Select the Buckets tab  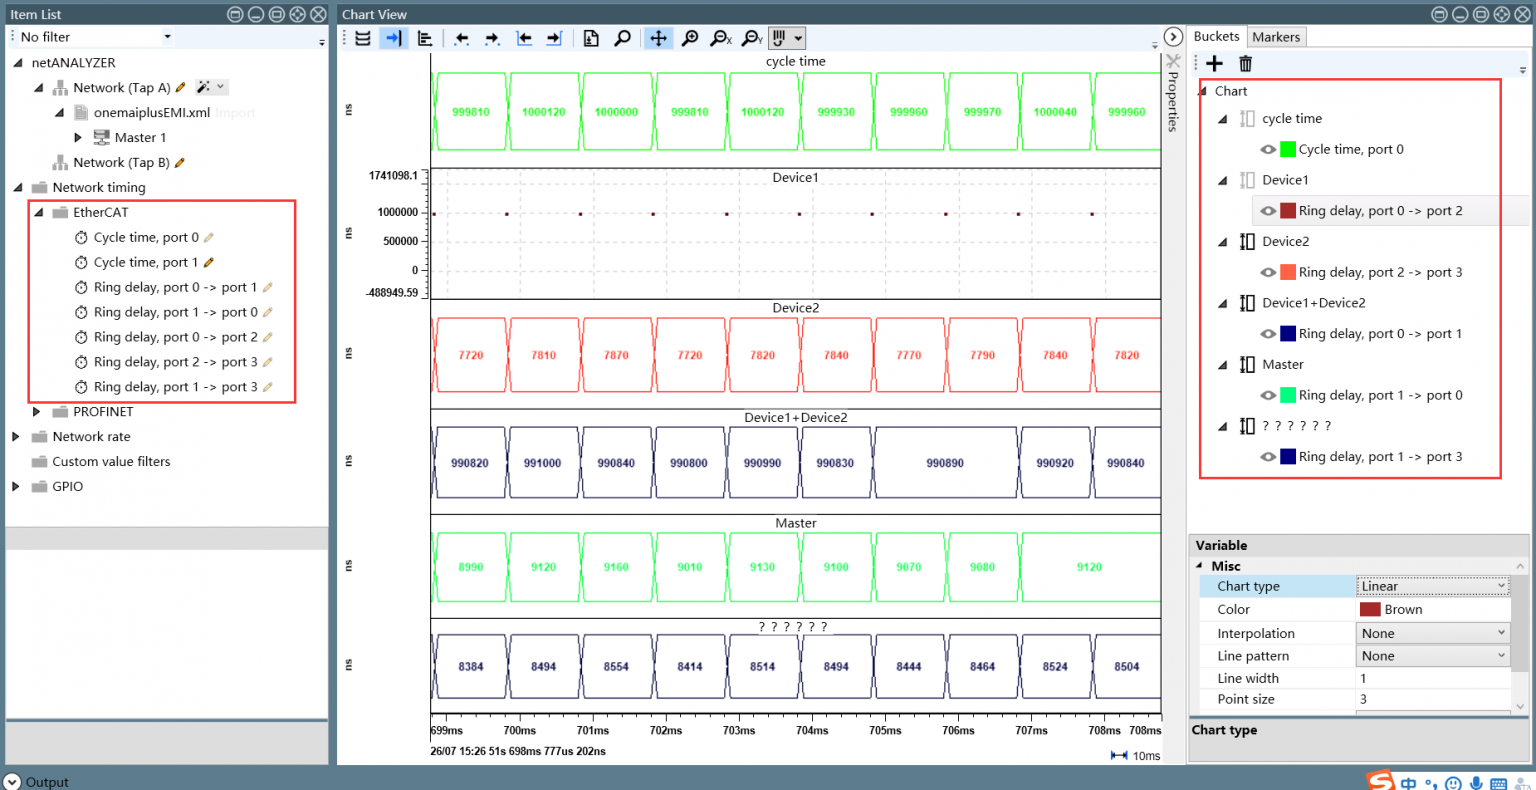click(1216, 37)
